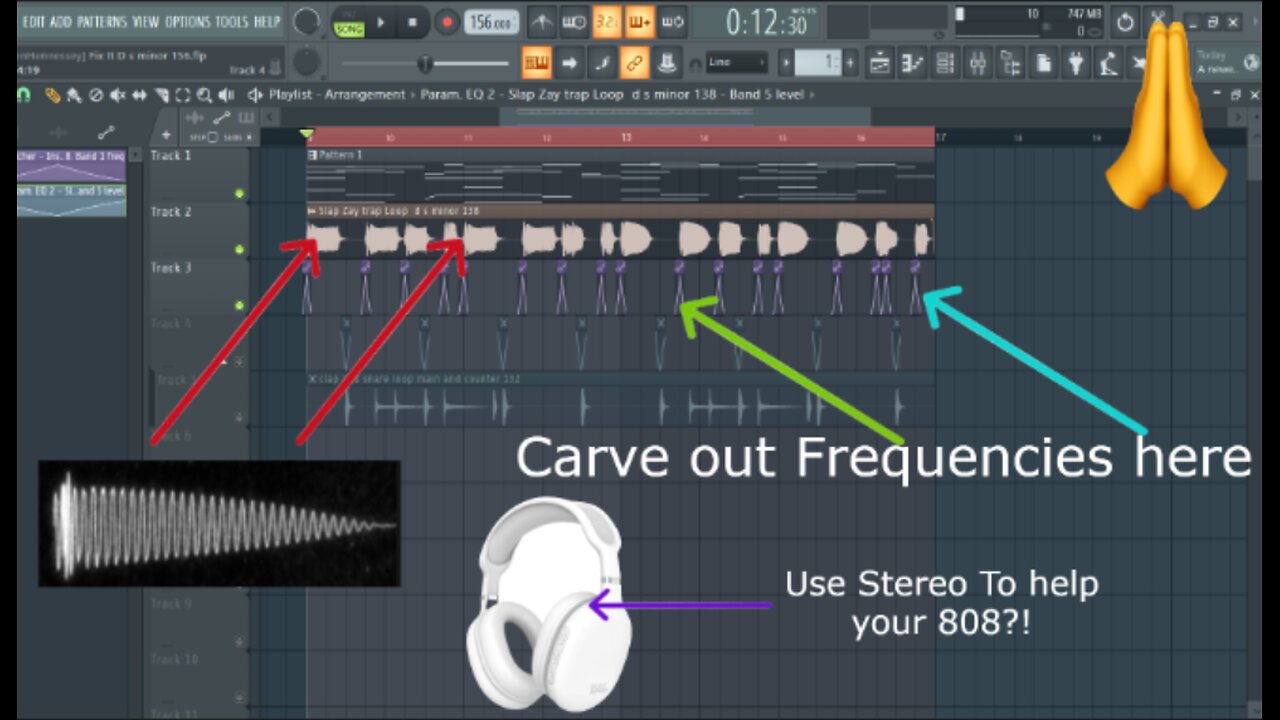Mute Track 2 with its green light
This screenshot has height=720, width=1280.
(x=239, y=249)
